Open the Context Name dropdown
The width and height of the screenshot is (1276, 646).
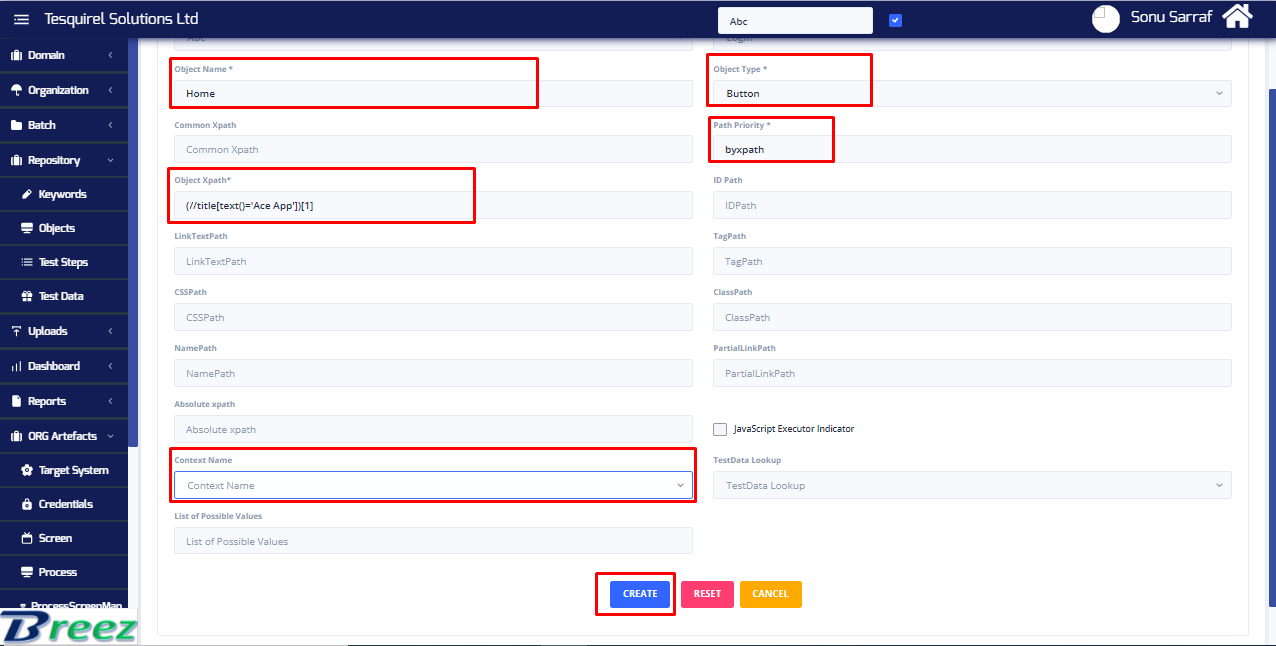tap(433, 485)
